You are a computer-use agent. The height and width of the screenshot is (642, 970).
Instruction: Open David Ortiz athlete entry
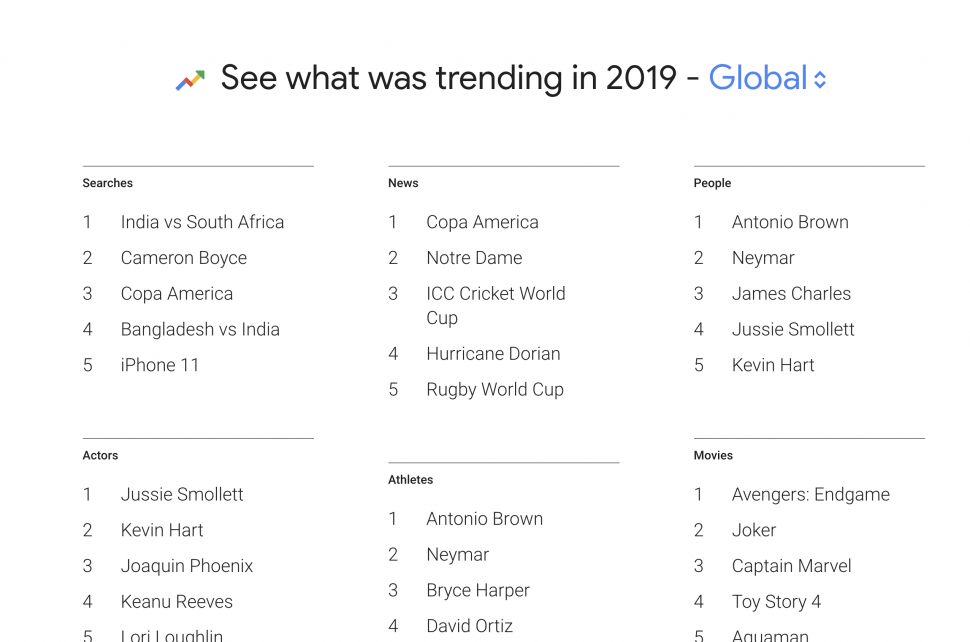coord(470,626)
